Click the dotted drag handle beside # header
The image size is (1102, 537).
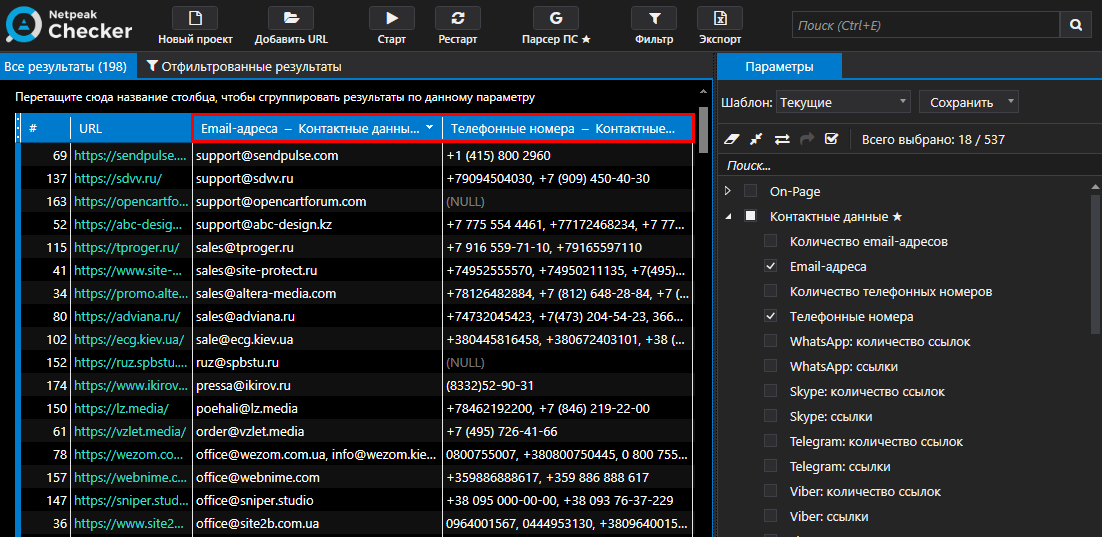pos(18,128)
